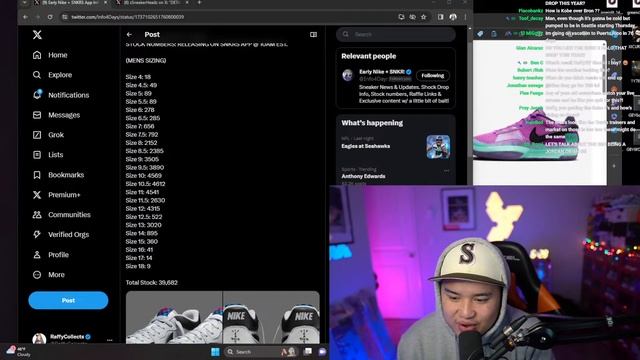Click the More circle icon
The width and height of the screenshot is (640, 360).
[37, 275]
